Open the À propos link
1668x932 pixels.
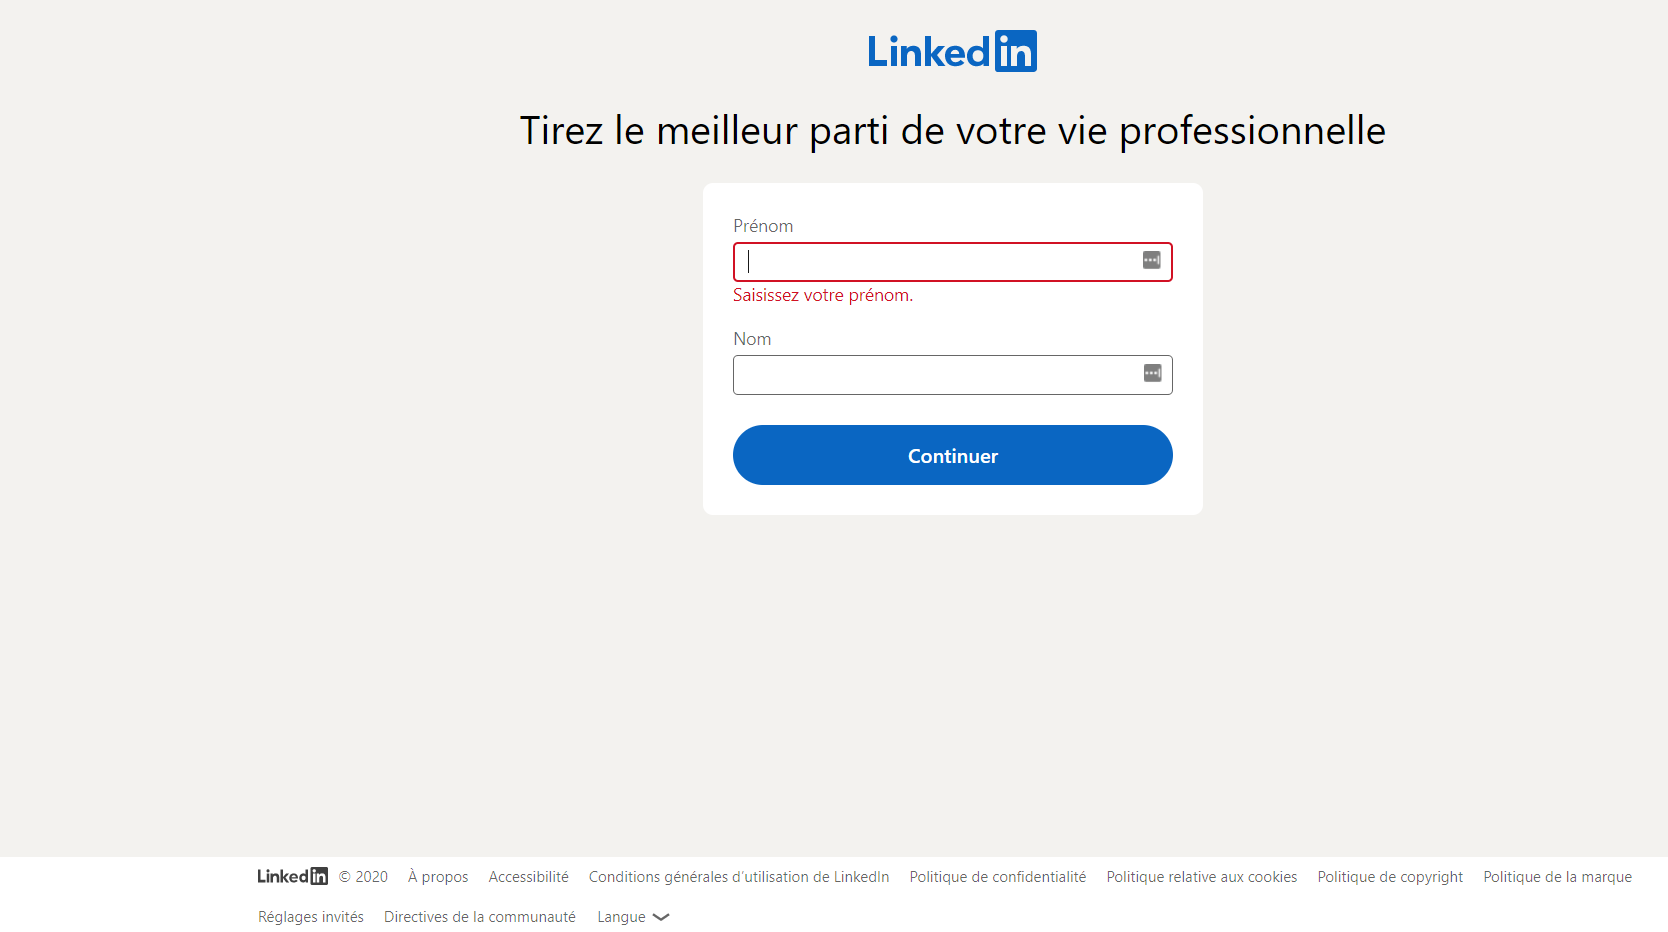(x=438, y=877)
